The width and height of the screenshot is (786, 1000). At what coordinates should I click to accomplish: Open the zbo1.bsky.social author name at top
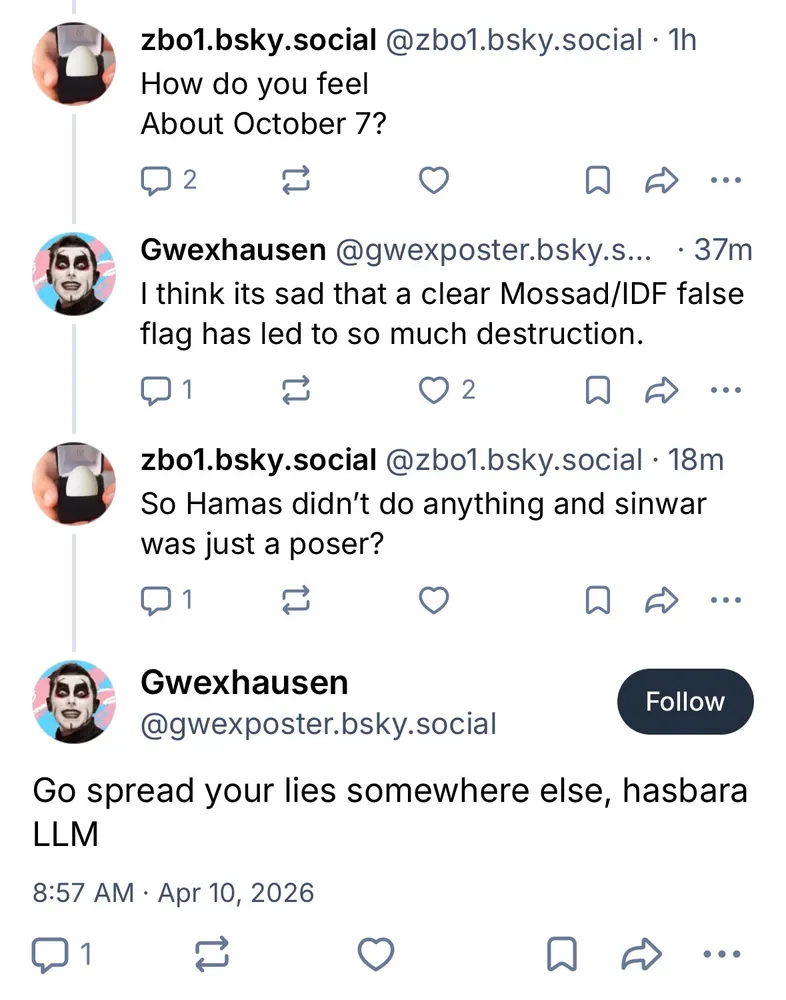pos(258,40)
